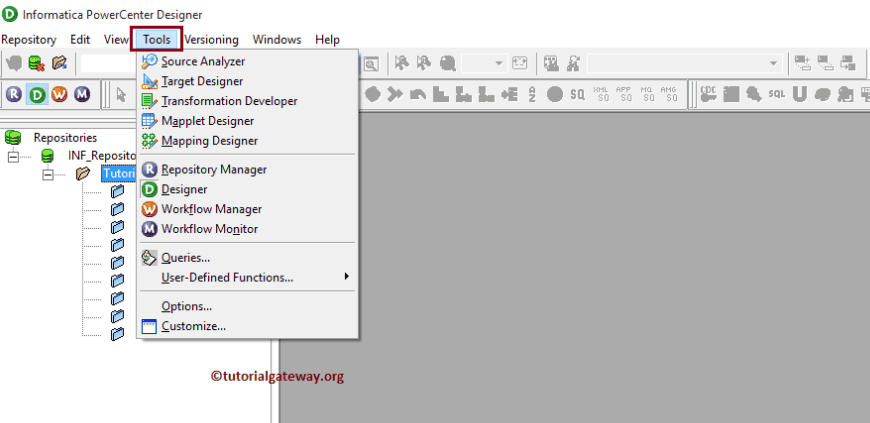Click the gray circle transformation icon

point(555,94)
